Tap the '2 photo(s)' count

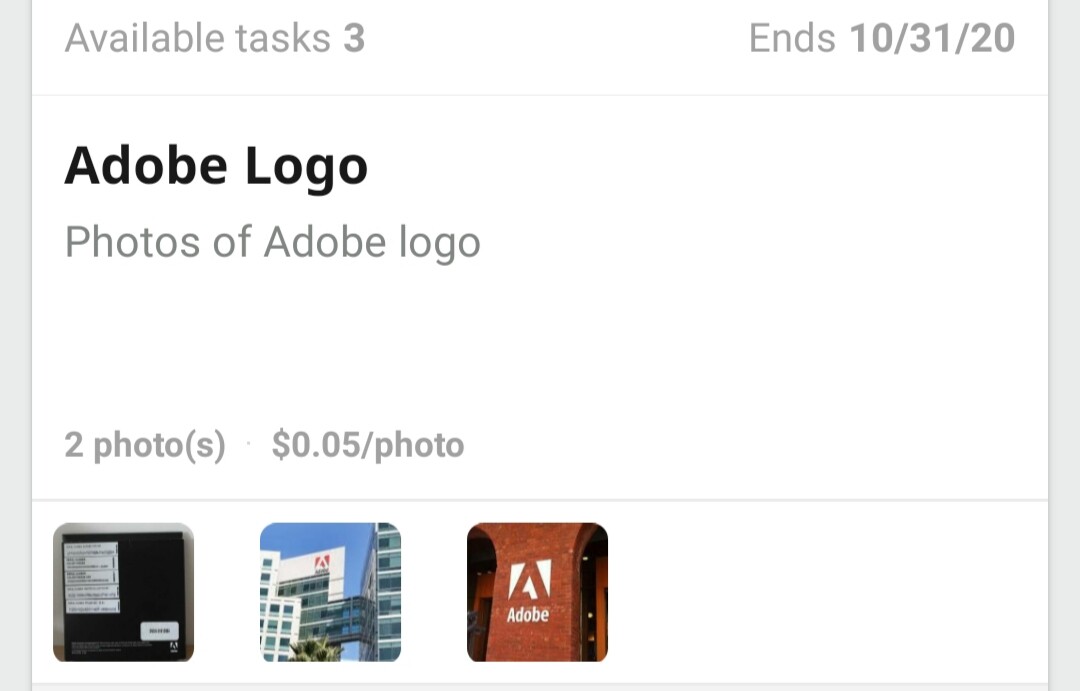[x=145, y=445]
